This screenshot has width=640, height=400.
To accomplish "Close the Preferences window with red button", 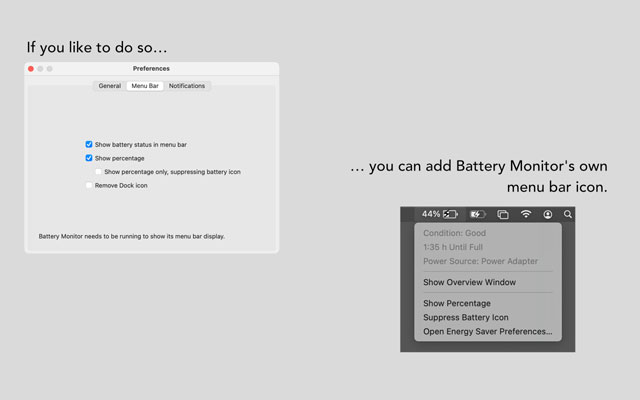I will 31,69.
